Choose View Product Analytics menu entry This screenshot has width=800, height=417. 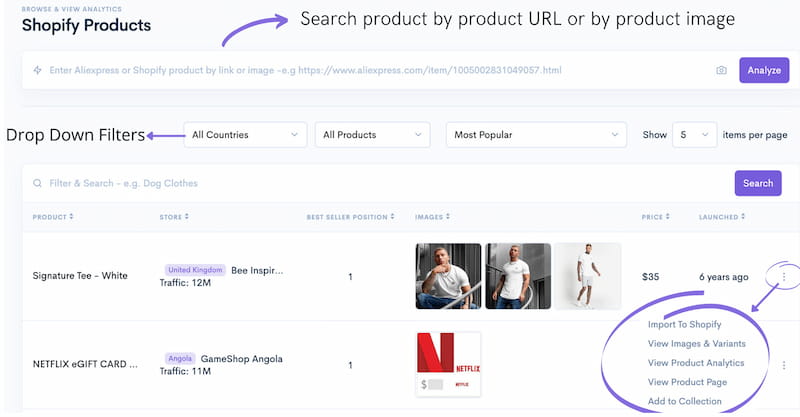point(696,363)
